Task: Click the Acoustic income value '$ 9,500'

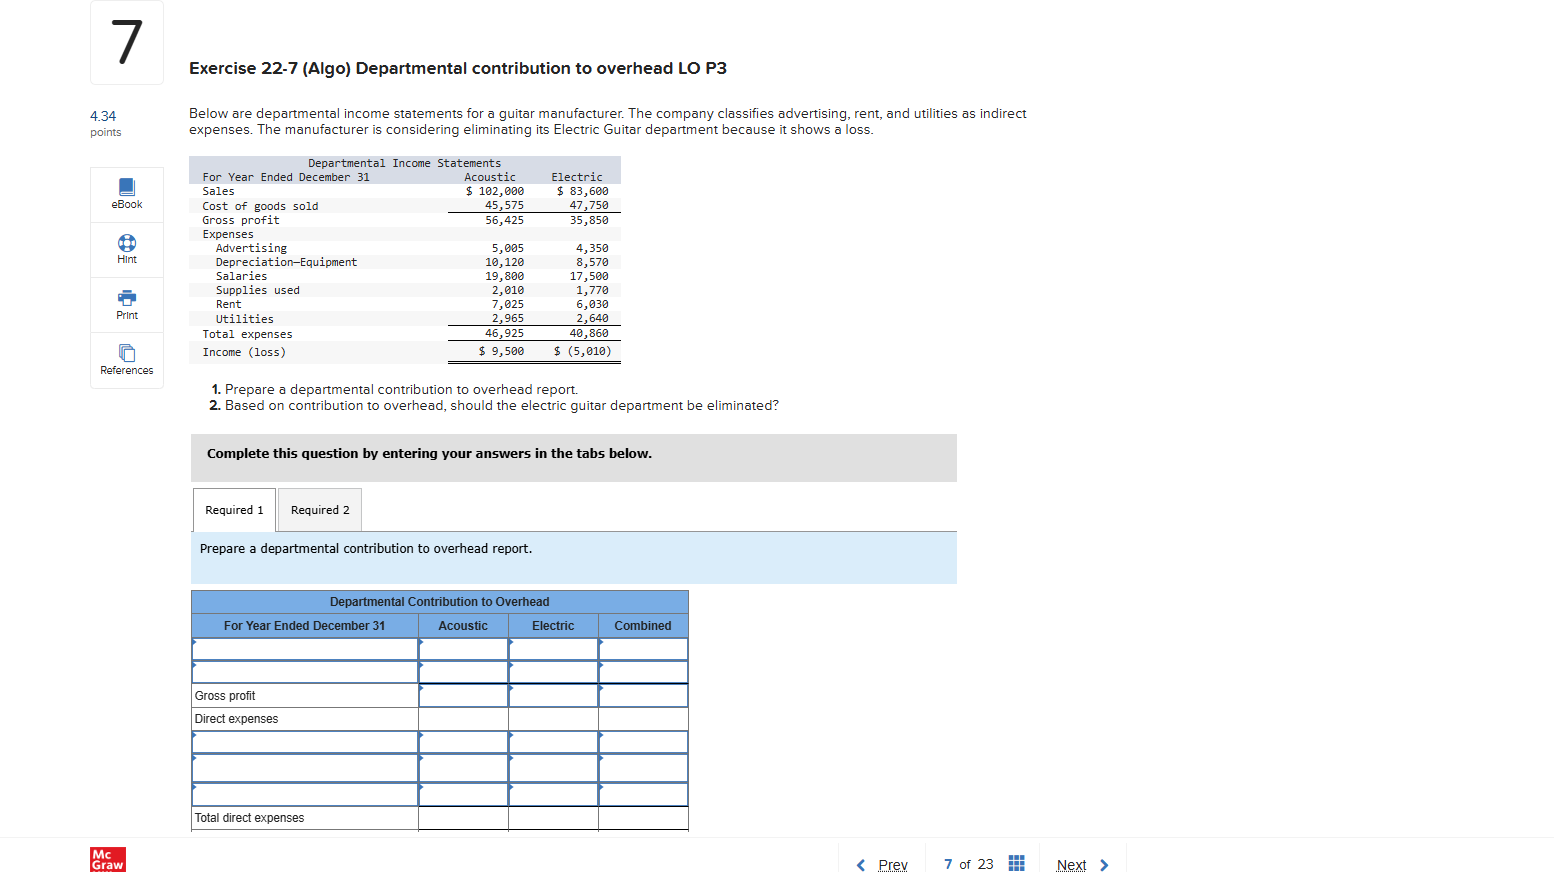Action: point(501,351)
